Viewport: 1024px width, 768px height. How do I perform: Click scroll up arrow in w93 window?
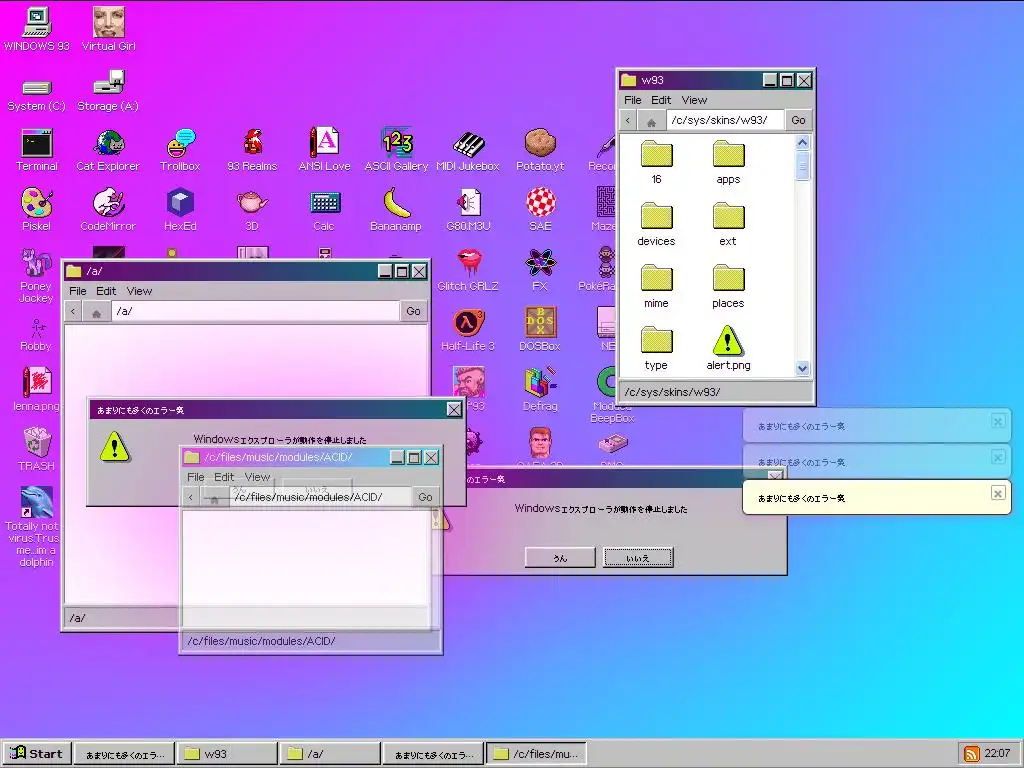coord(803,142)
